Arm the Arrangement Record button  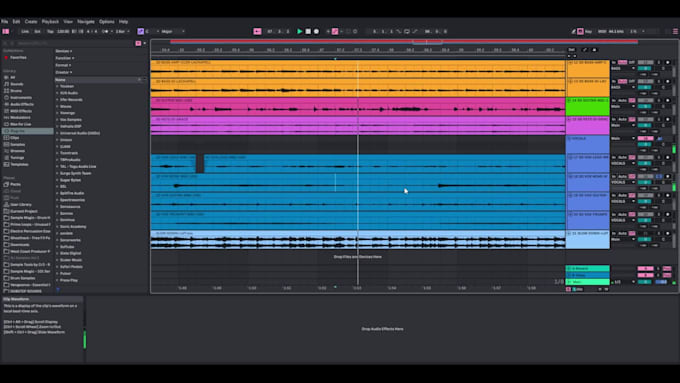316,31
